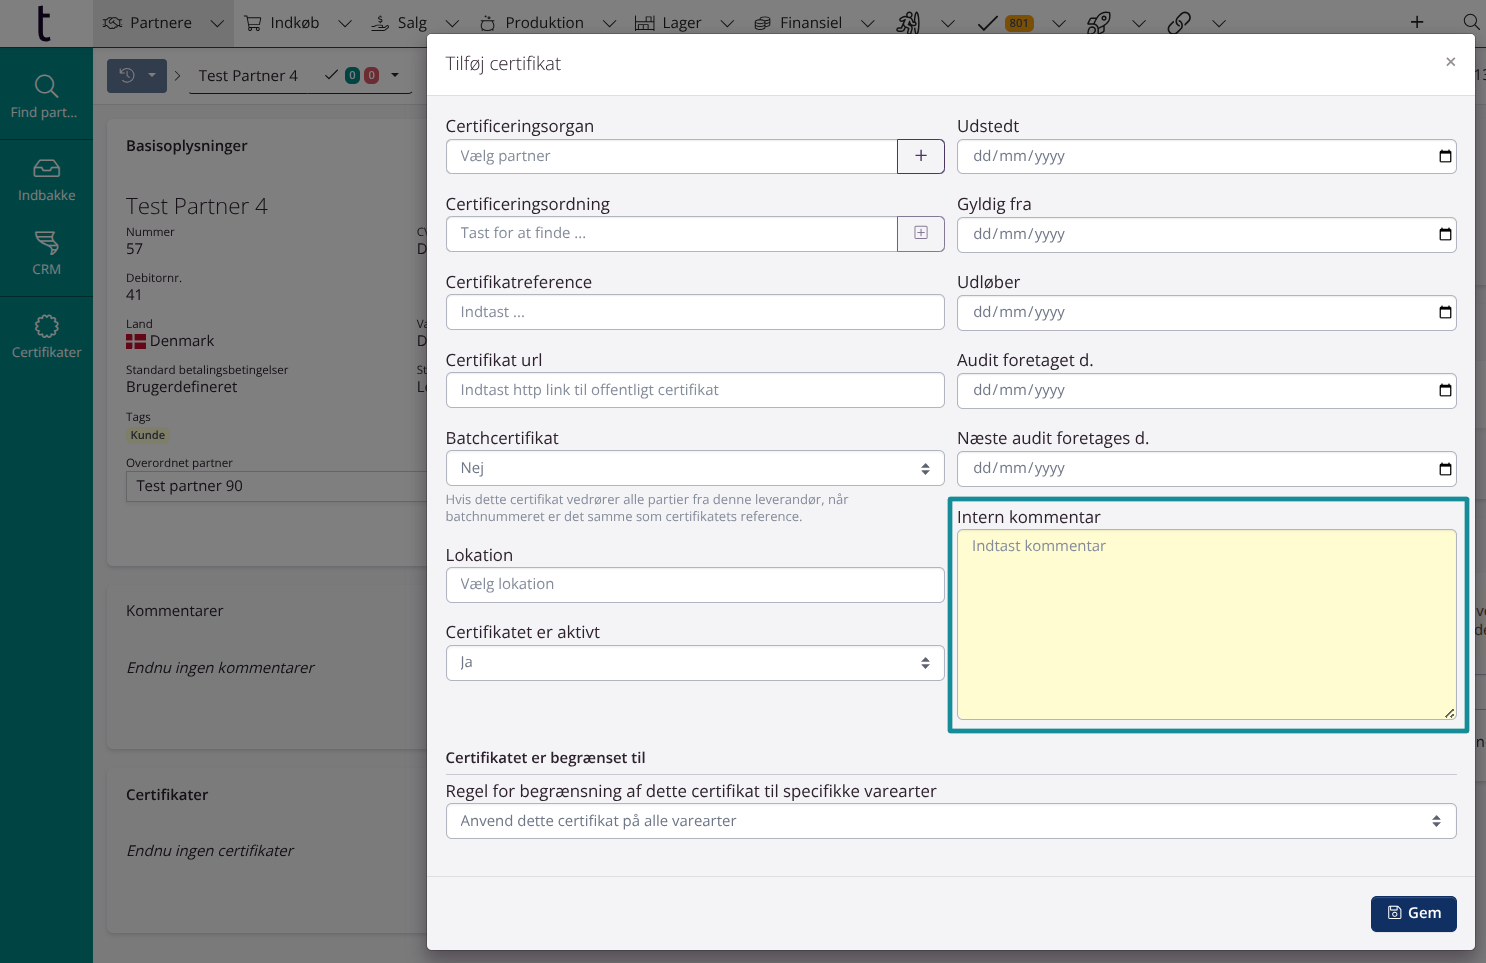Click the Vælg lokation field
Viewport: 1486px width, 963px height.
[x=694, y=585]
